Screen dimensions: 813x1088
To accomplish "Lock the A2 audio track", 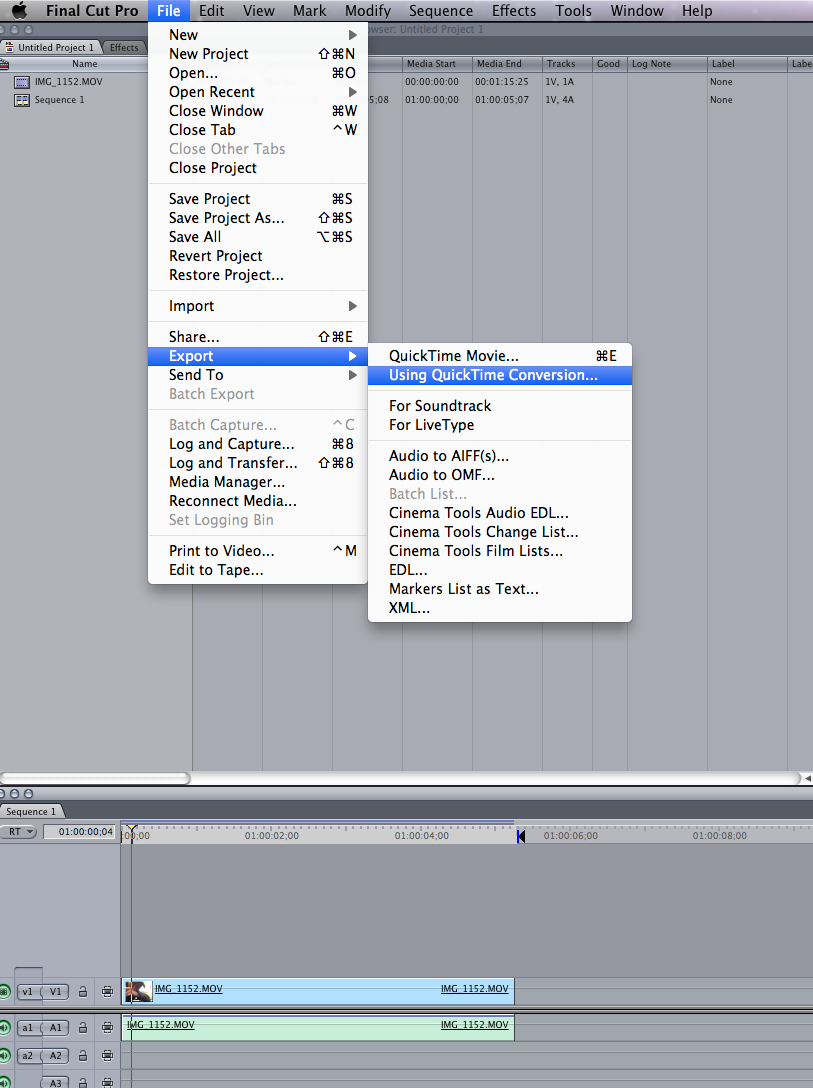I will point(83,1055).
